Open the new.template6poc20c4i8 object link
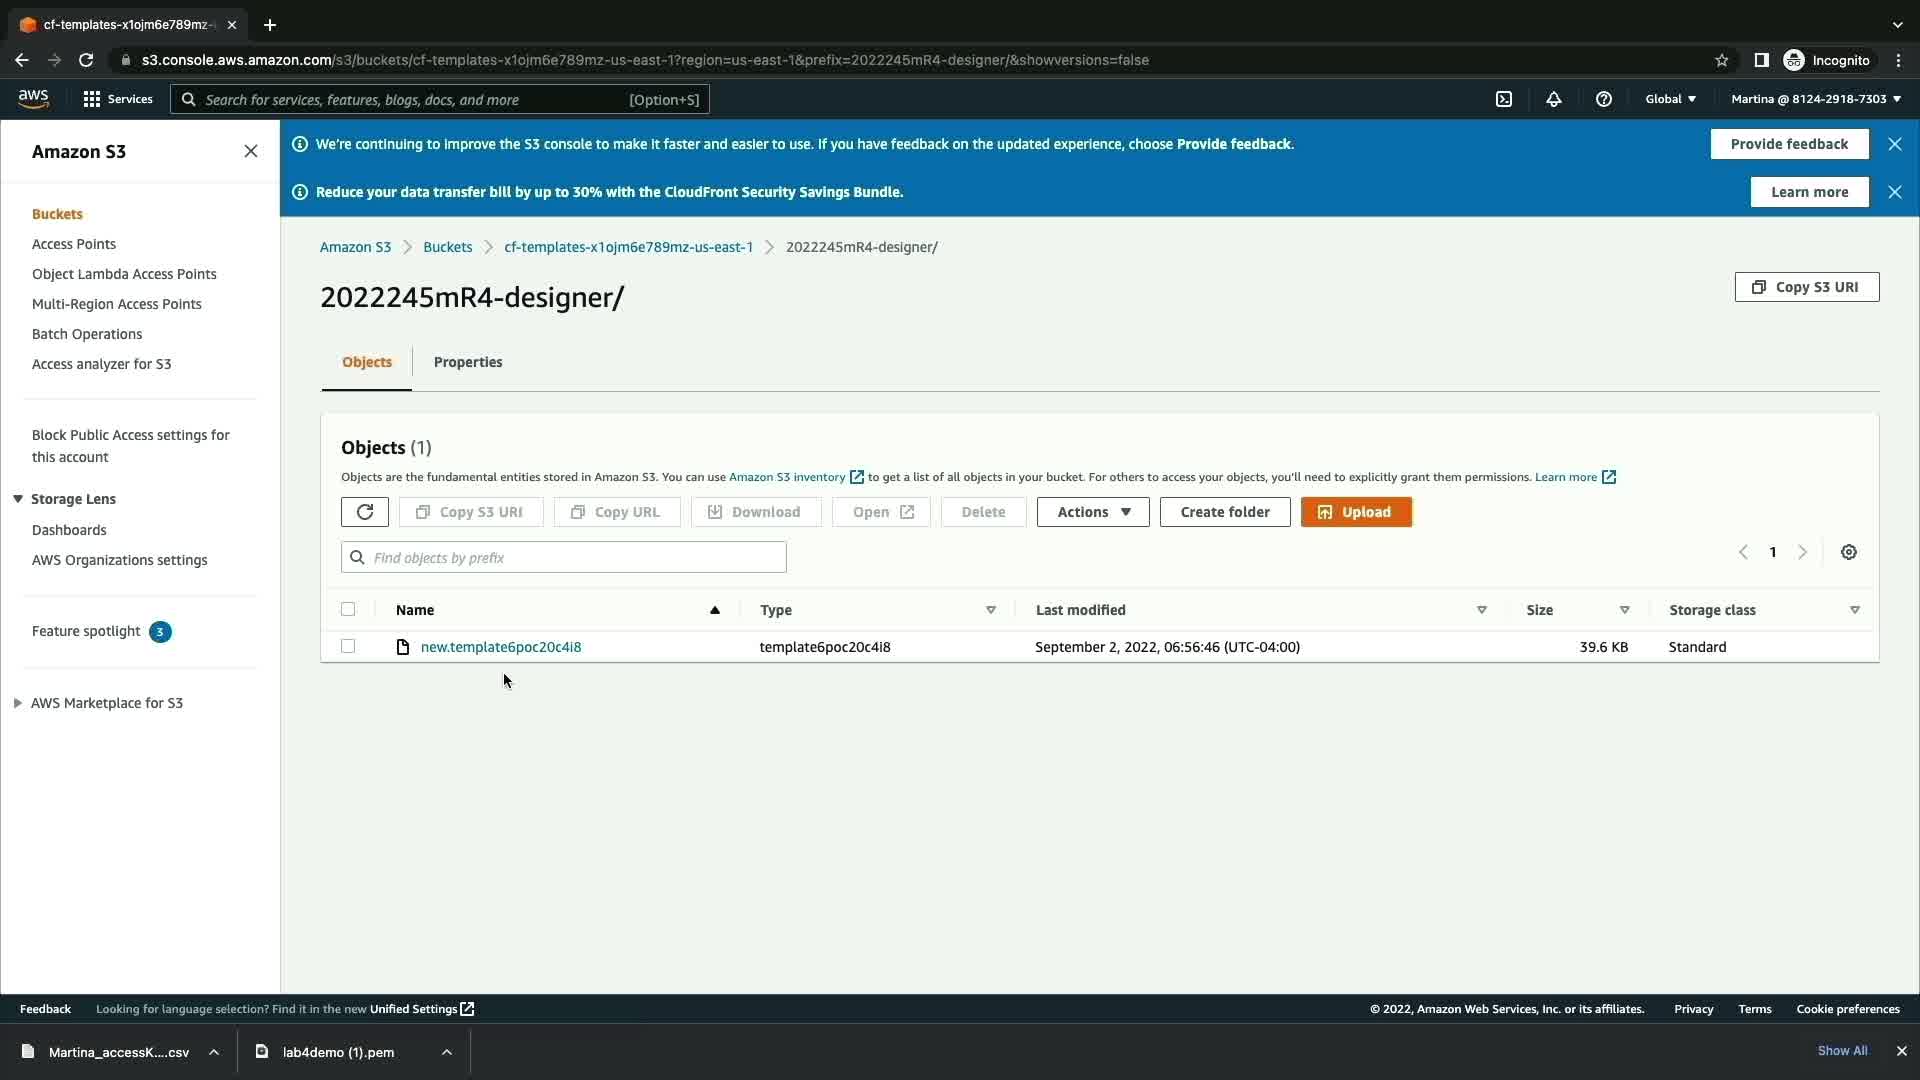1920x1080 pixels. pos(501,647)
